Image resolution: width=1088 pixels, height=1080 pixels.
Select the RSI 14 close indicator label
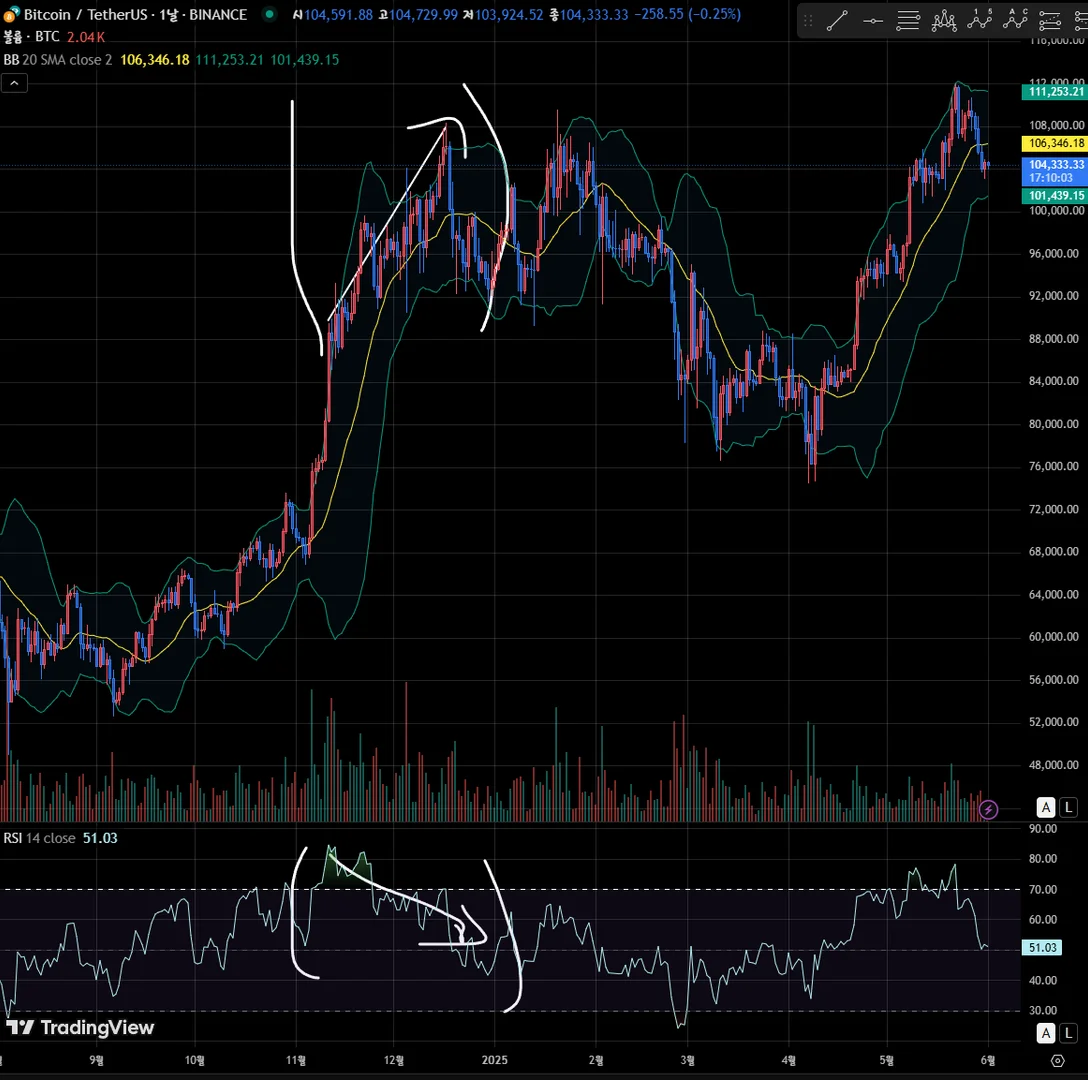40,838
